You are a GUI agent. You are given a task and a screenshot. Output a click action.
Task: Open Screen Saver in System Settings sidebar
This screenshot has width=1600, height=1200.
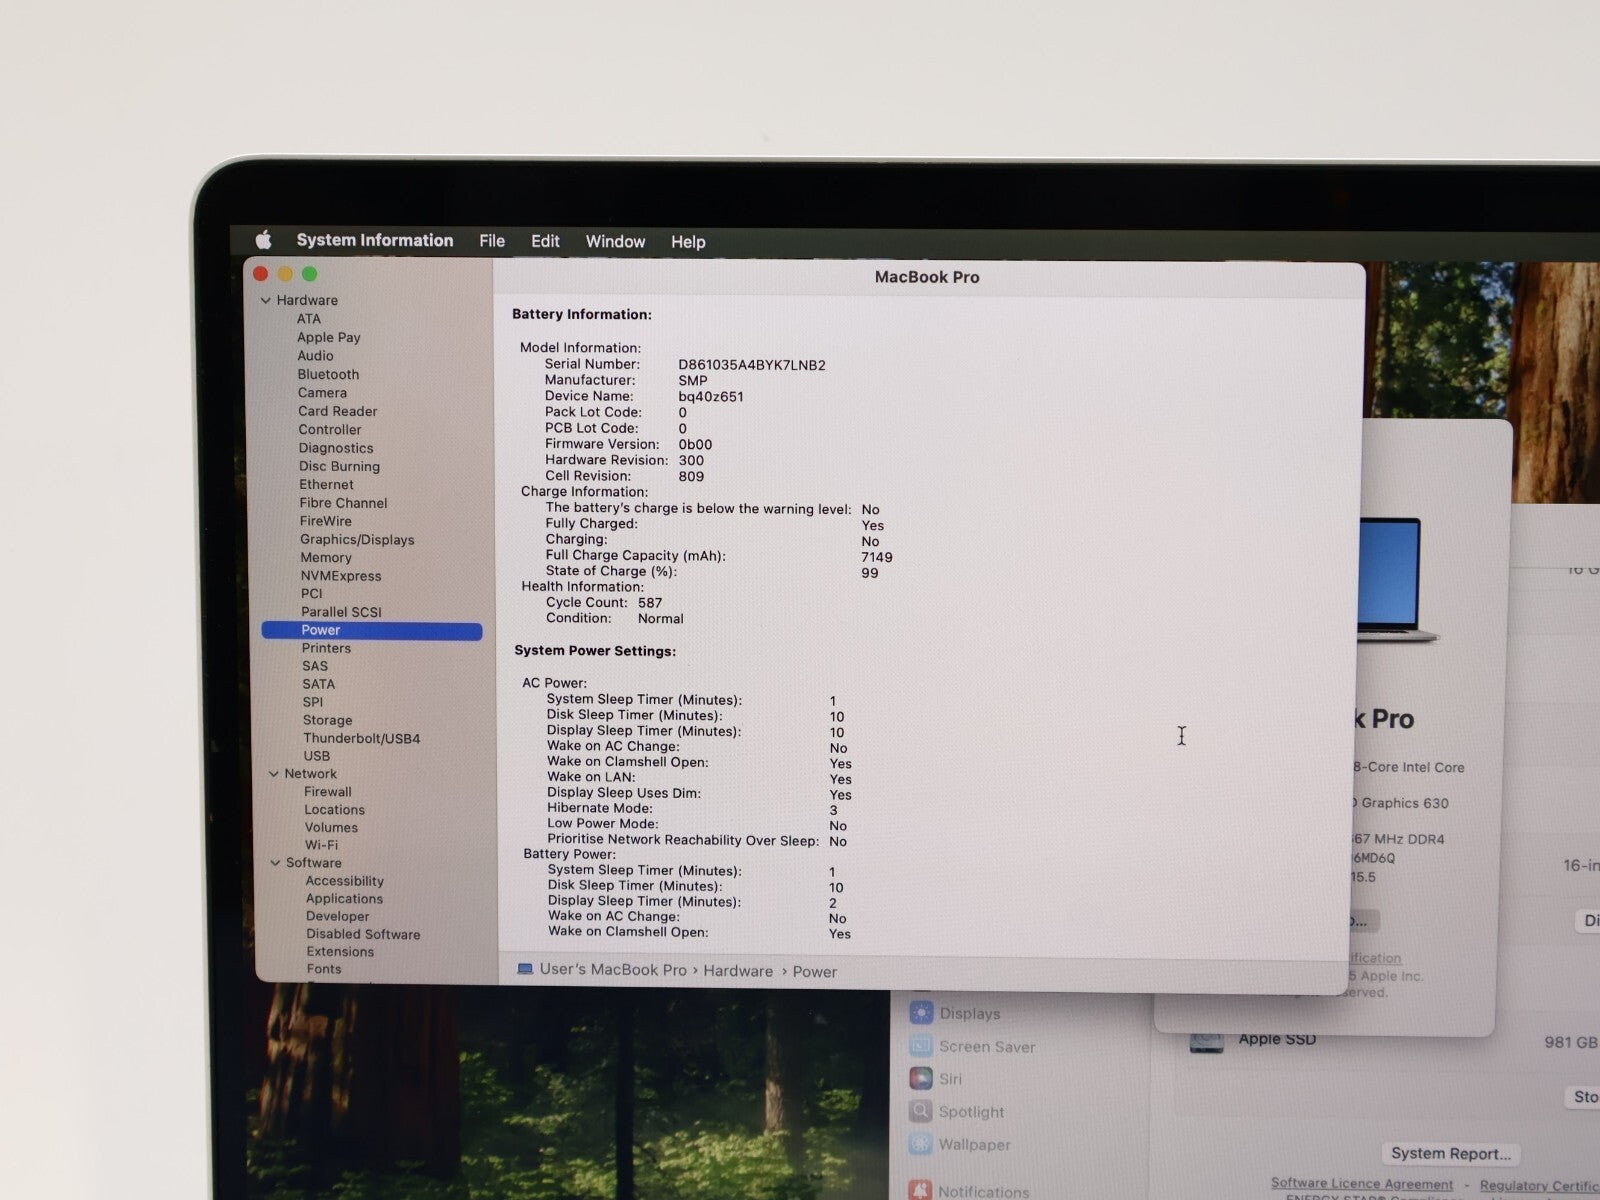[973, 1046]
